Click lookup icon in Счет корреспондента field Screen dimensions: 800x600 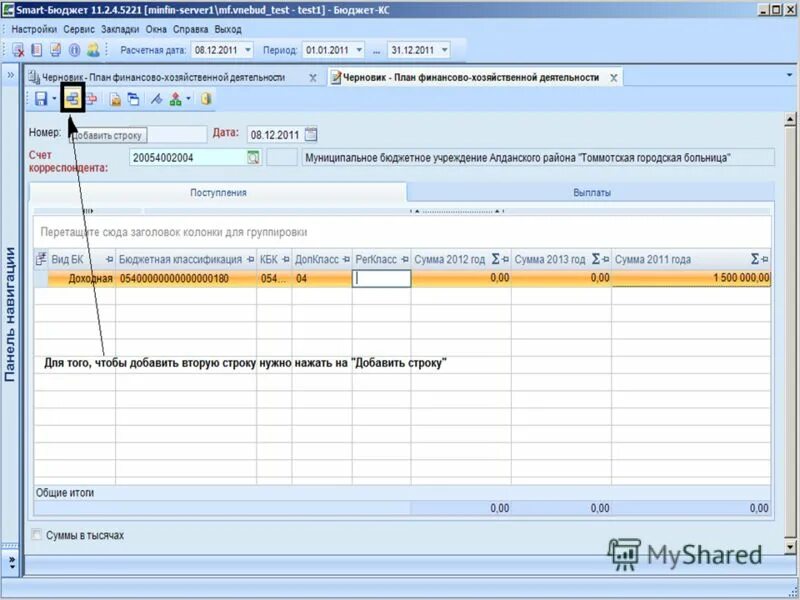pos(253,158)
